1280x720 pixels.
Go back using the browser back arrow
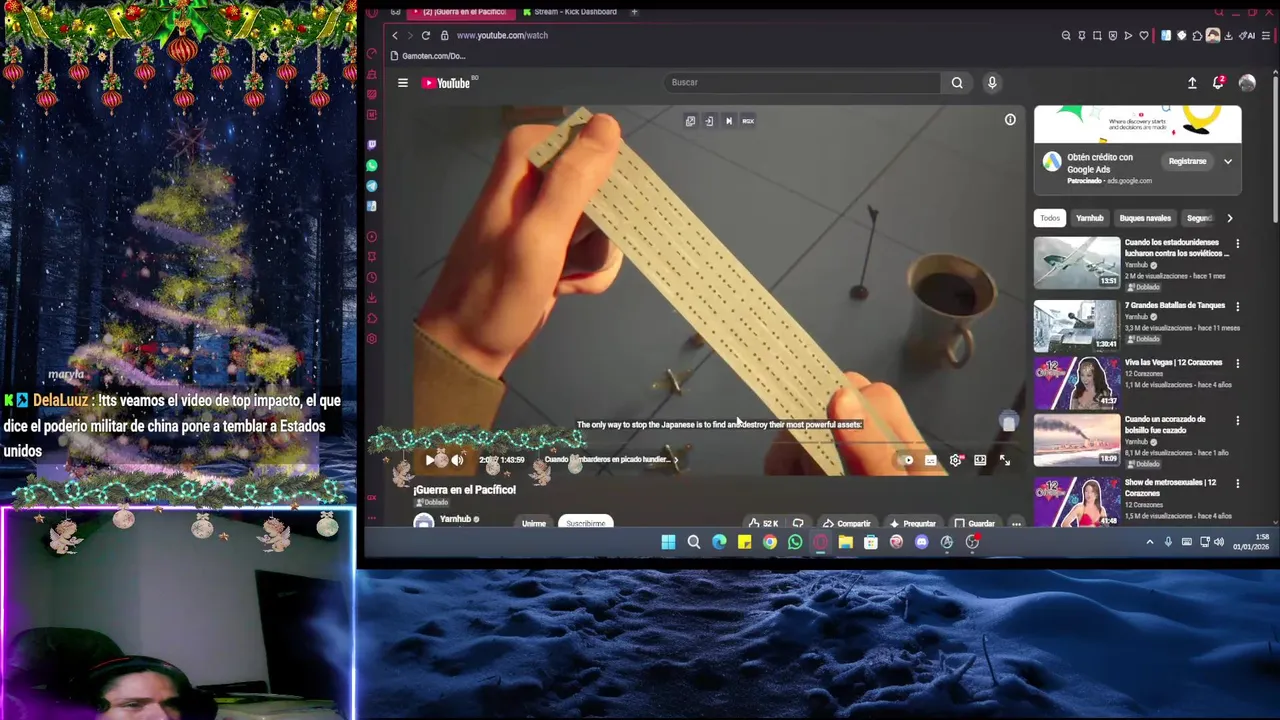tap(394, 35)
